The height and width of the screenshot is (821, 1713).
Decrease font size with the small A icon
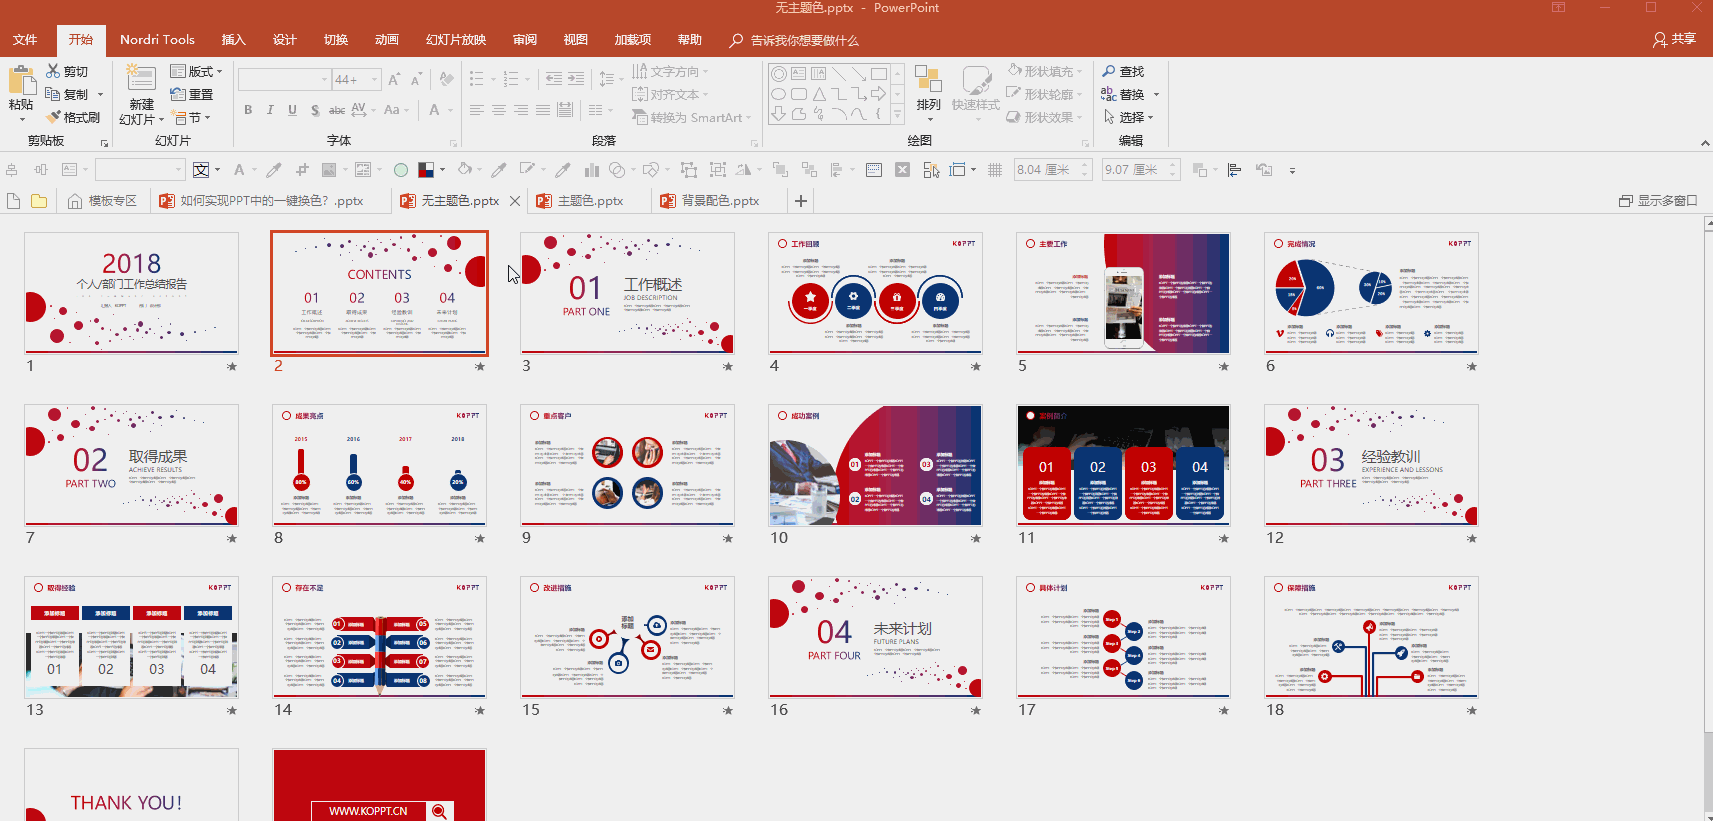(416, 79)
